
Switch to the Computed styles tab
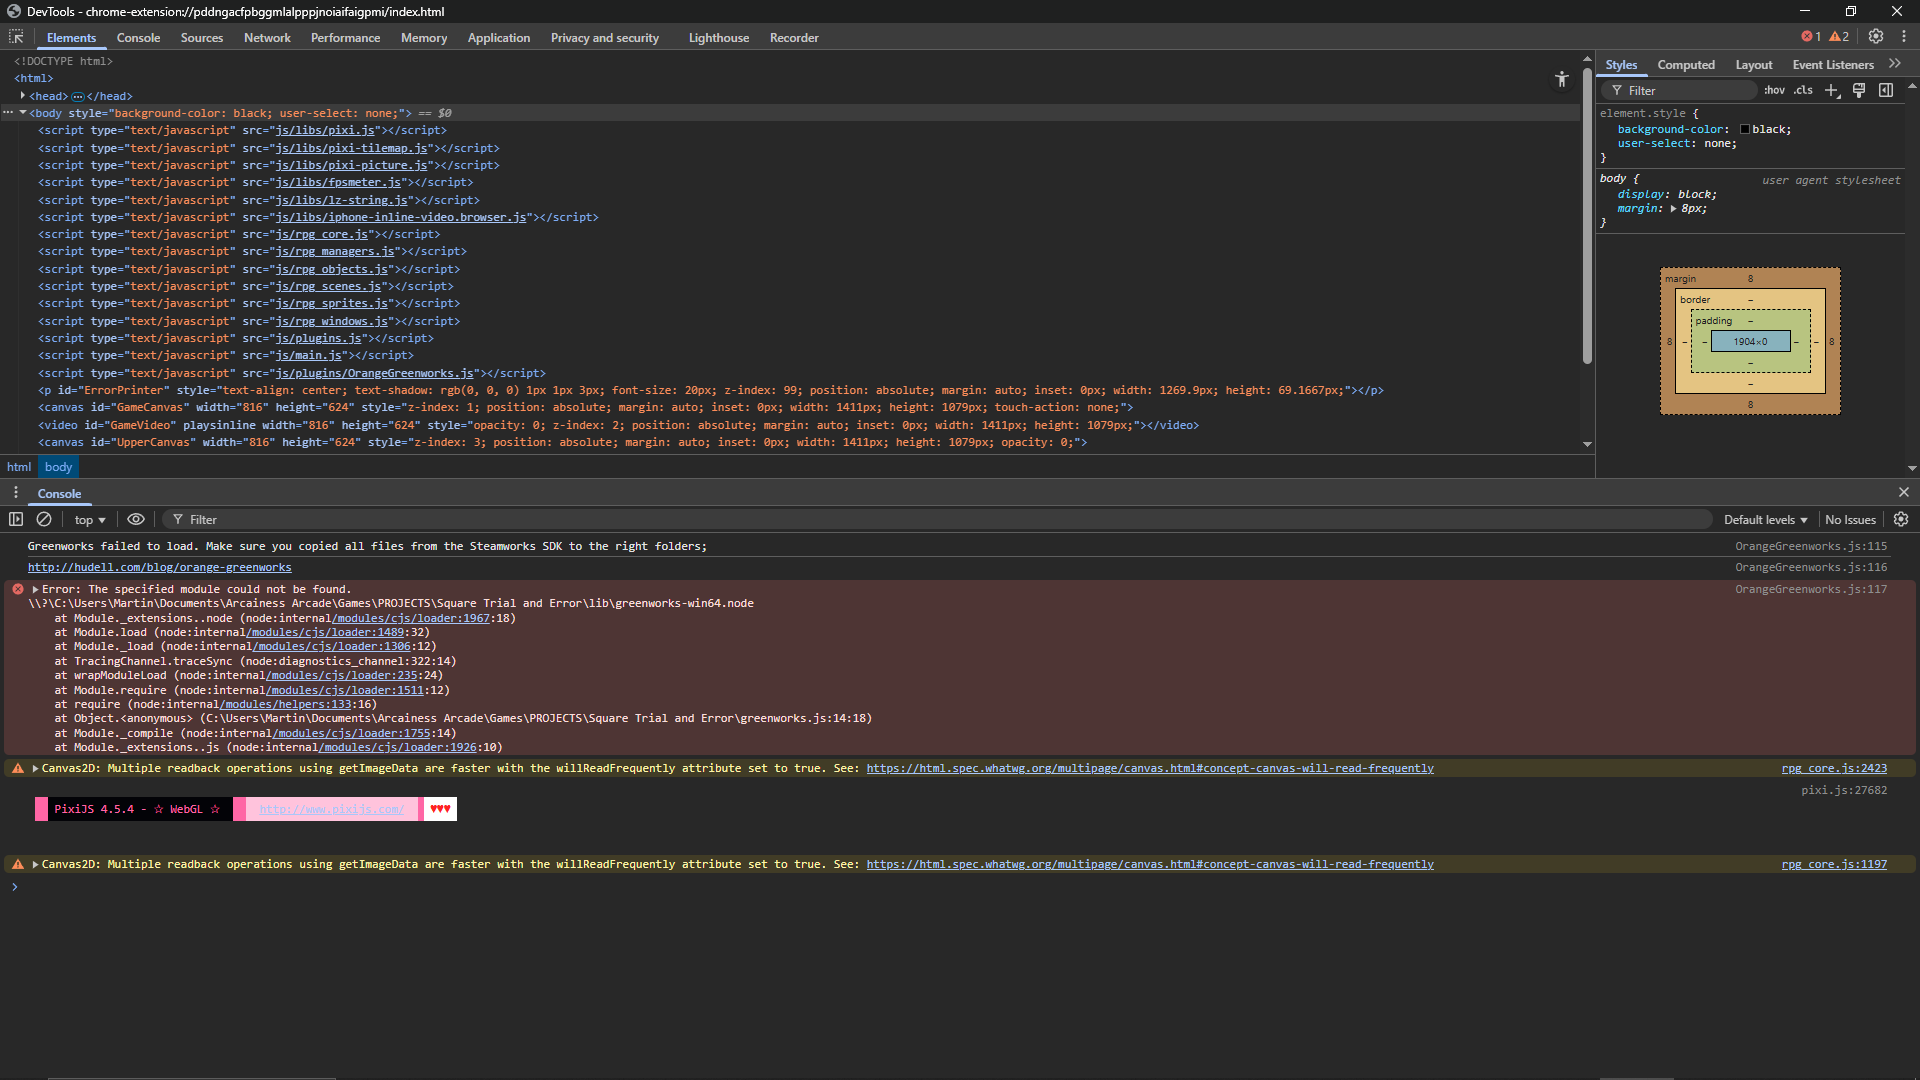[x=1686, y=65]
